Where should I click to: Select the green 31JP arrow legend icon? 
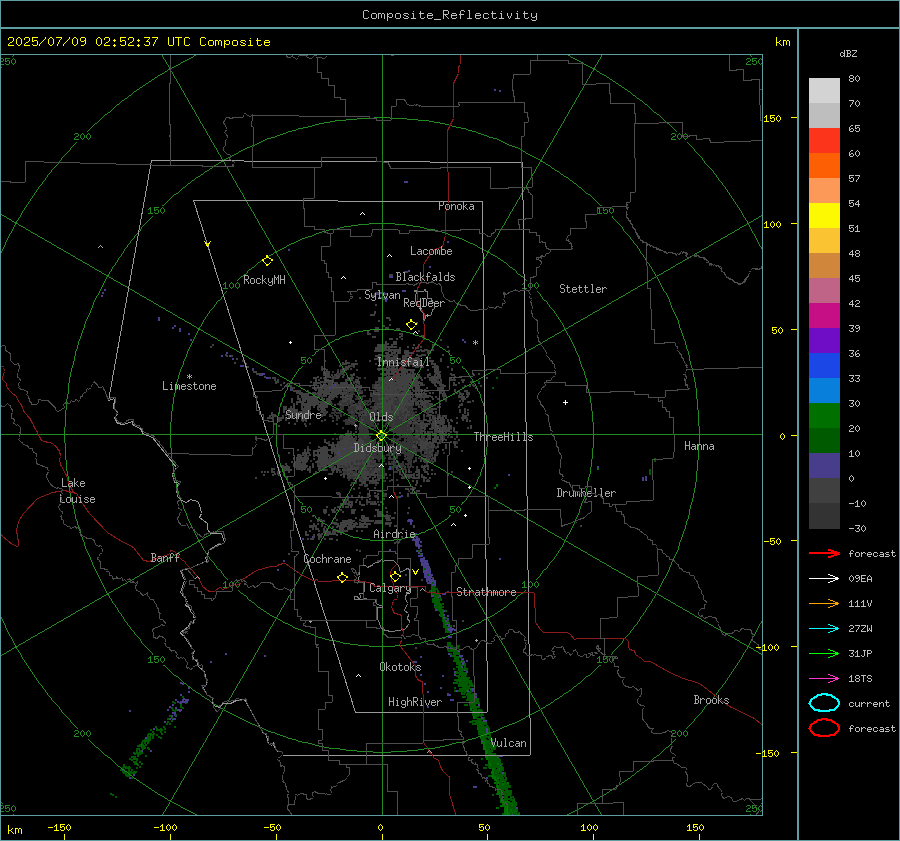click(824, 653)
